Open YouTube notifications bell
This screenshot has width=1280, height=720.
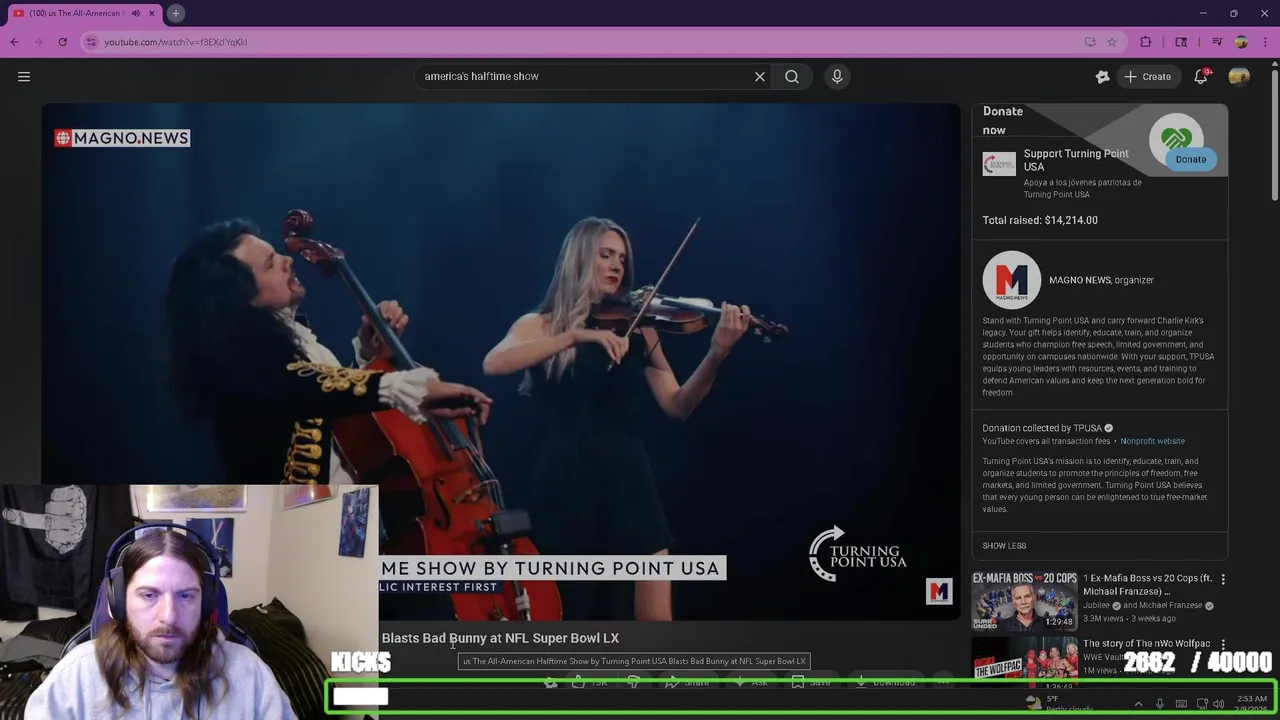tap(1201, 77)
